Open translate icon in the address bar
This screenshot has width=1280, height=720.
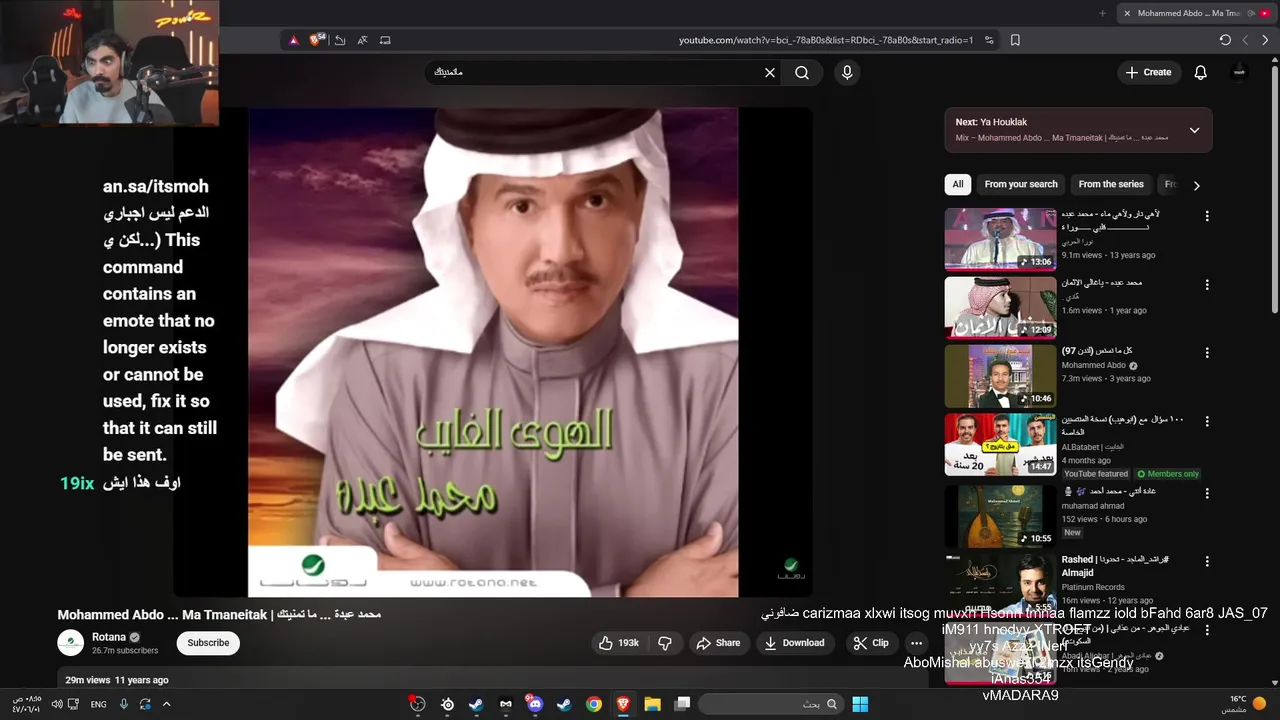pyautogui.click(x=362, y=40)
